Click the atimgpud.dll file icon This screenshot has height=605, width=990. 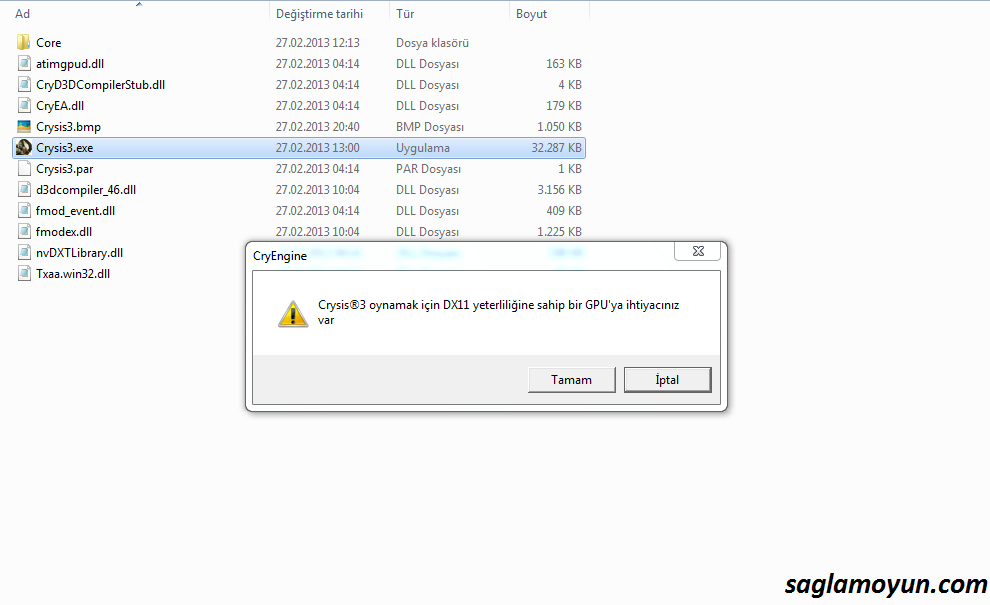point(24,63)
